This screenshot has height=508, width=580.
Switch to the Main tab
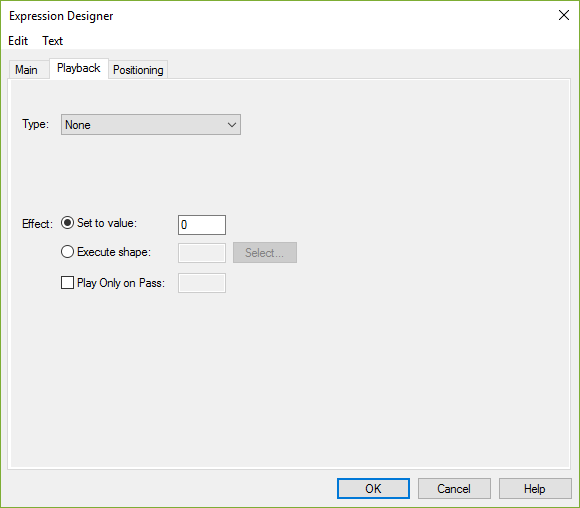click(x=26, y=70)
